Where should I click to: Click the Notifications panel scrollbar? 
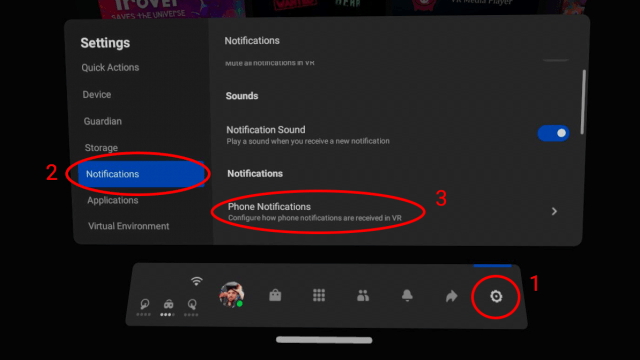pyautogui.click(x=584, y=102)
